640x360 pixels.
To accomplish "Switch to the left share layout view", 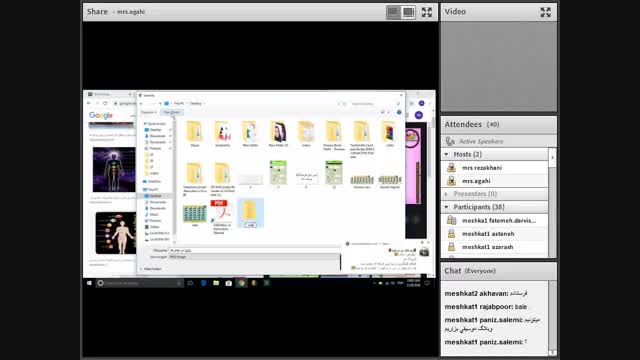I will (x=393, y=12).
